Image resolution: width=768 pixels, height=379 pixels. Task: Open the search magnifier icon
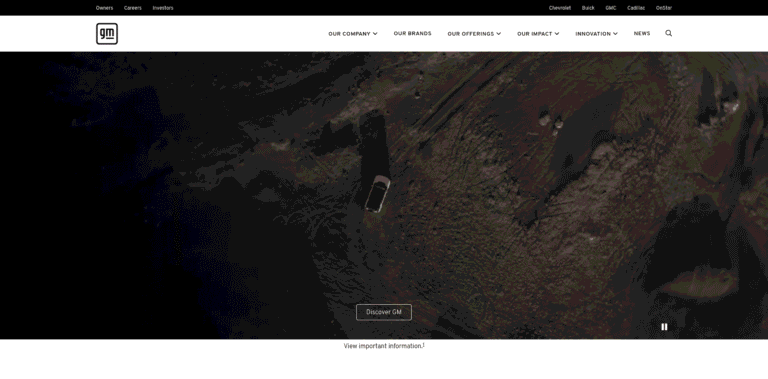[669, 33]
